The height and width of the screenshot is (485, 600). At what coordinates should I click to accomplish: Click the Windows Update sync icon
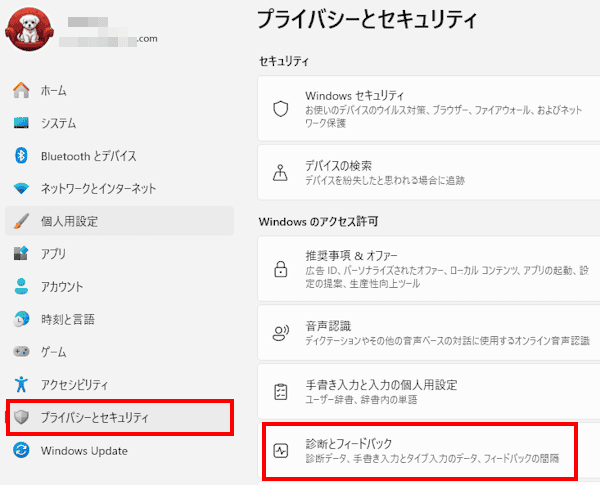pyautogui.click(x=21, y=450)
